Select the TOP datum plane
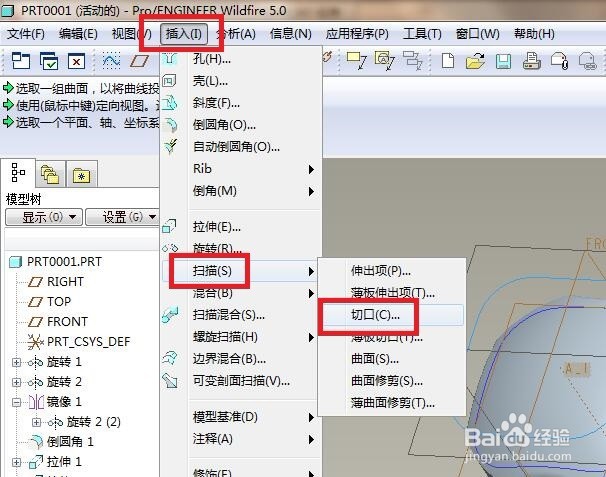 pos(49,302)
